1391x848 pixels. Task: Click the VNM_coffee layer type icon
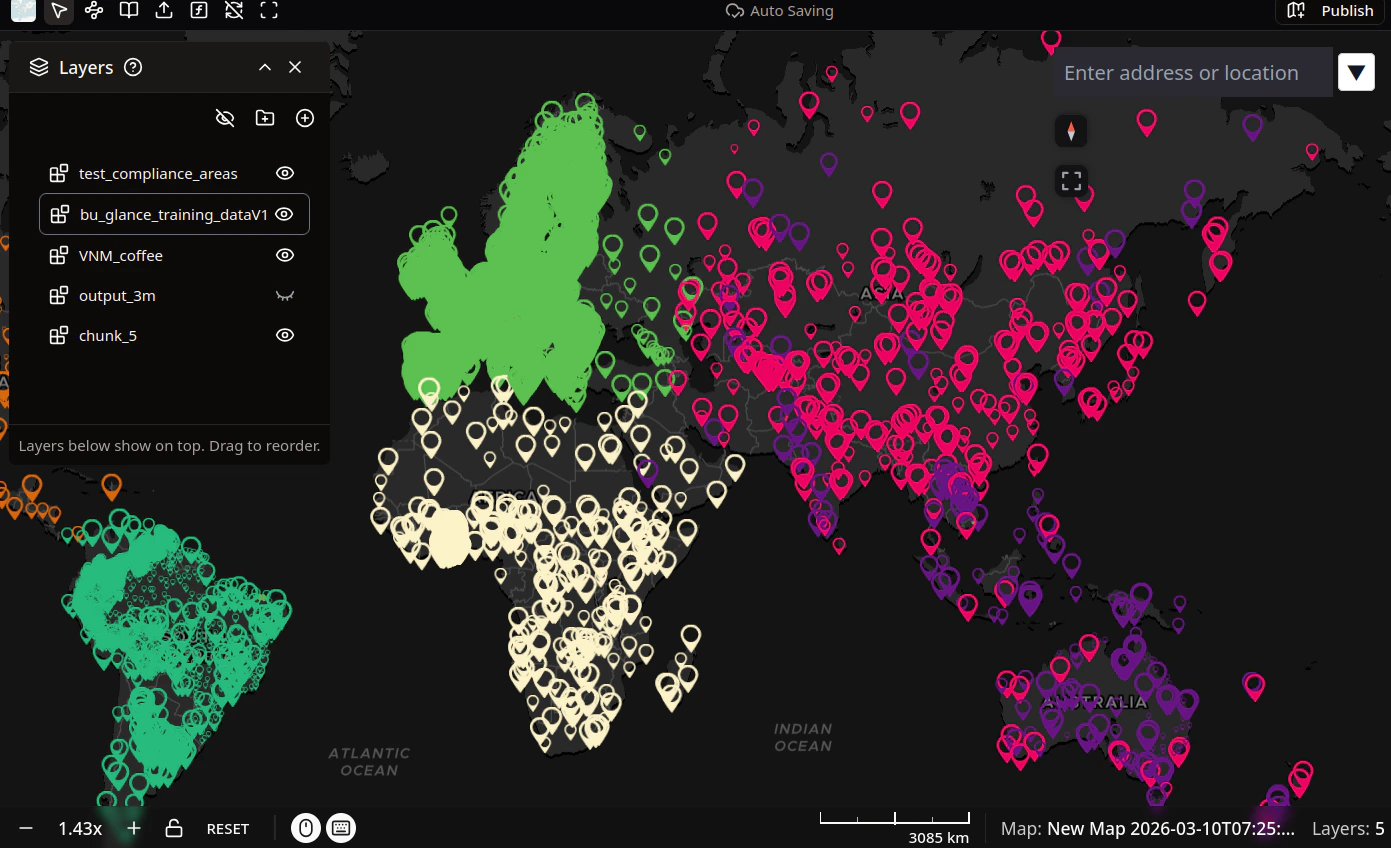click(x=59, y=255)
